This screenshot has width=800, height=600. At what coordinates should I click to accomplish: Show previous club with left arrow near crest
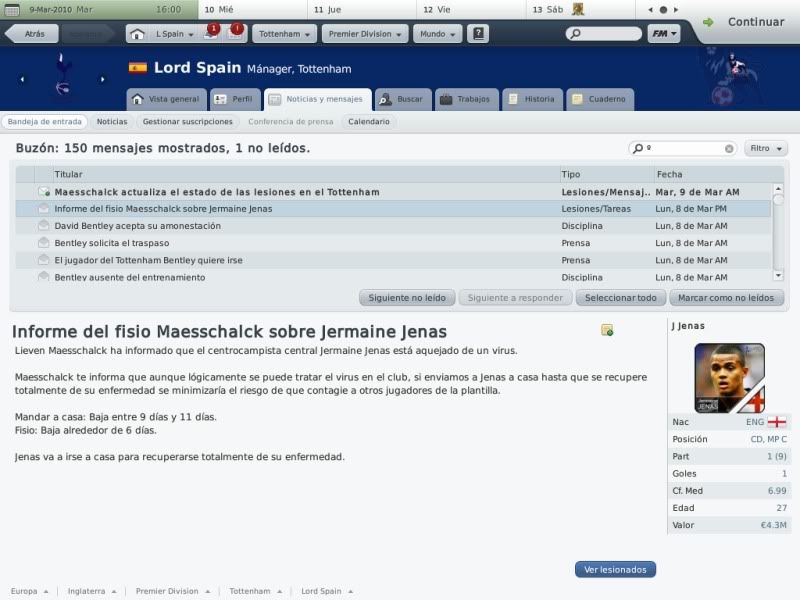point(22,80)
